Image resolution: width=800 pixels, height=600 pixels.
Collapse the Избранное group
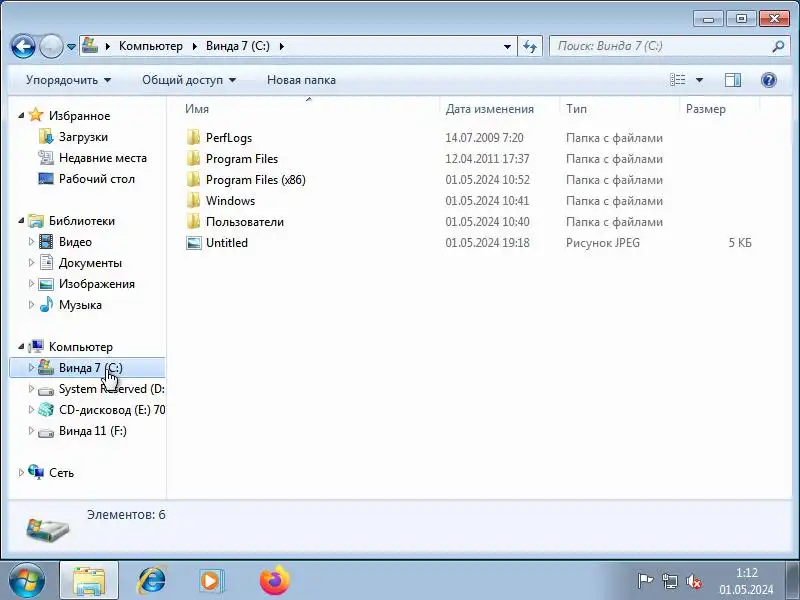[21, 116]
